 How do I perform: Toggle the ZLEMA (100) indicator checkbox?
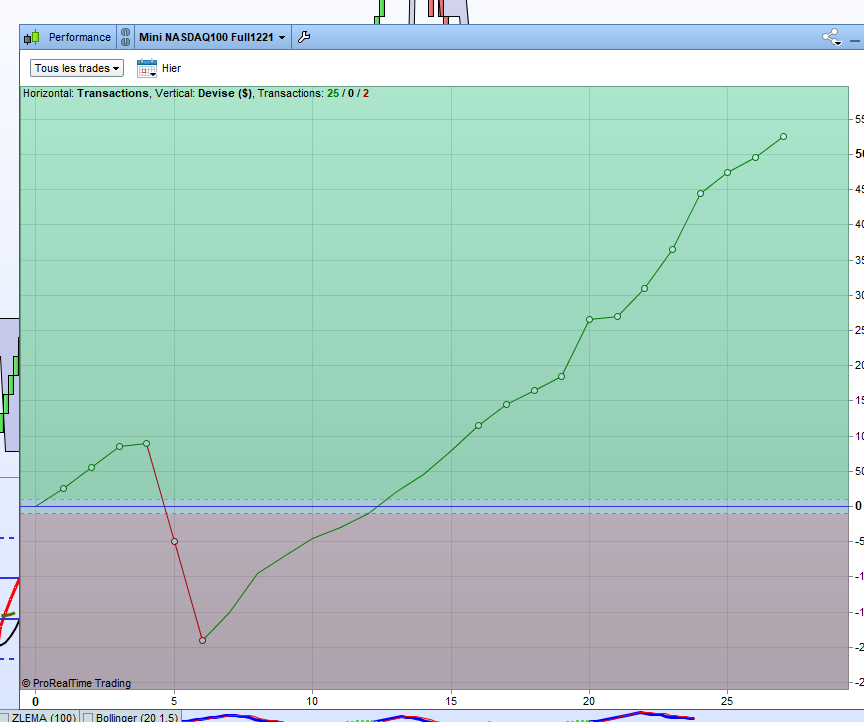coord(4,718)
